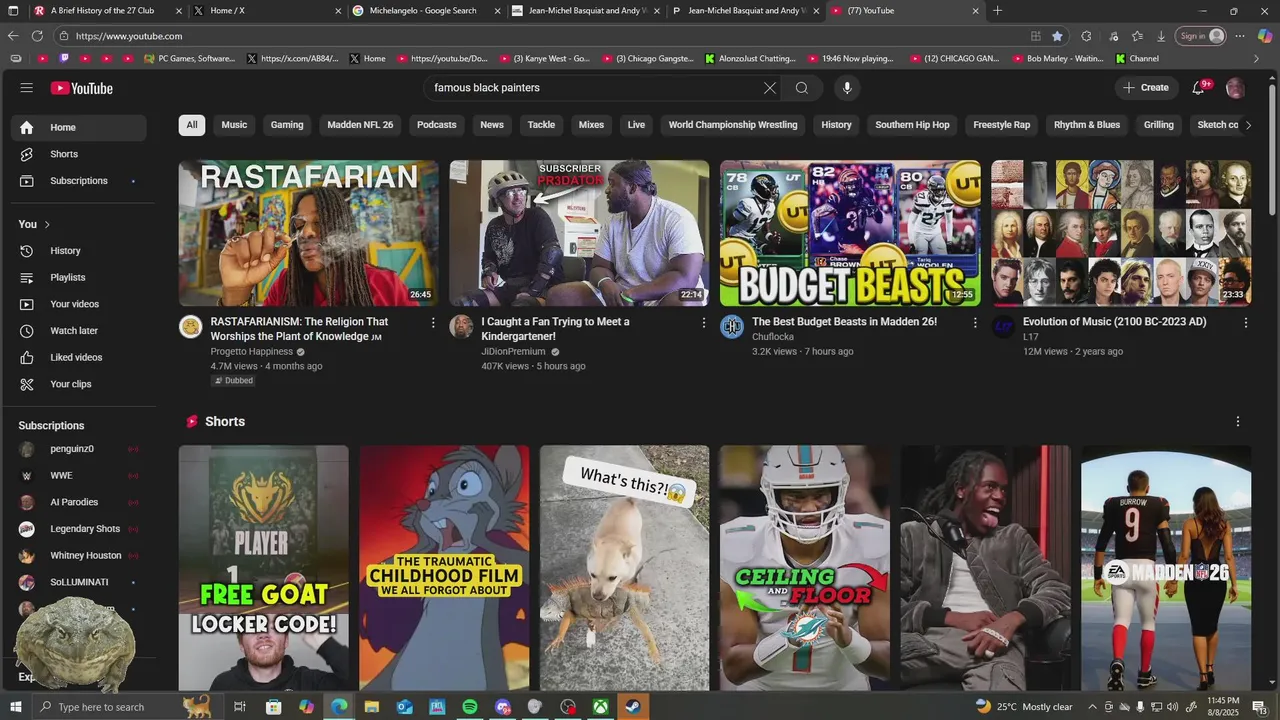This screenshot has height=720, width=1280.
Task: Open Xbox app from the taskbar
Action: pyautogui.click(x=600, y=707)
